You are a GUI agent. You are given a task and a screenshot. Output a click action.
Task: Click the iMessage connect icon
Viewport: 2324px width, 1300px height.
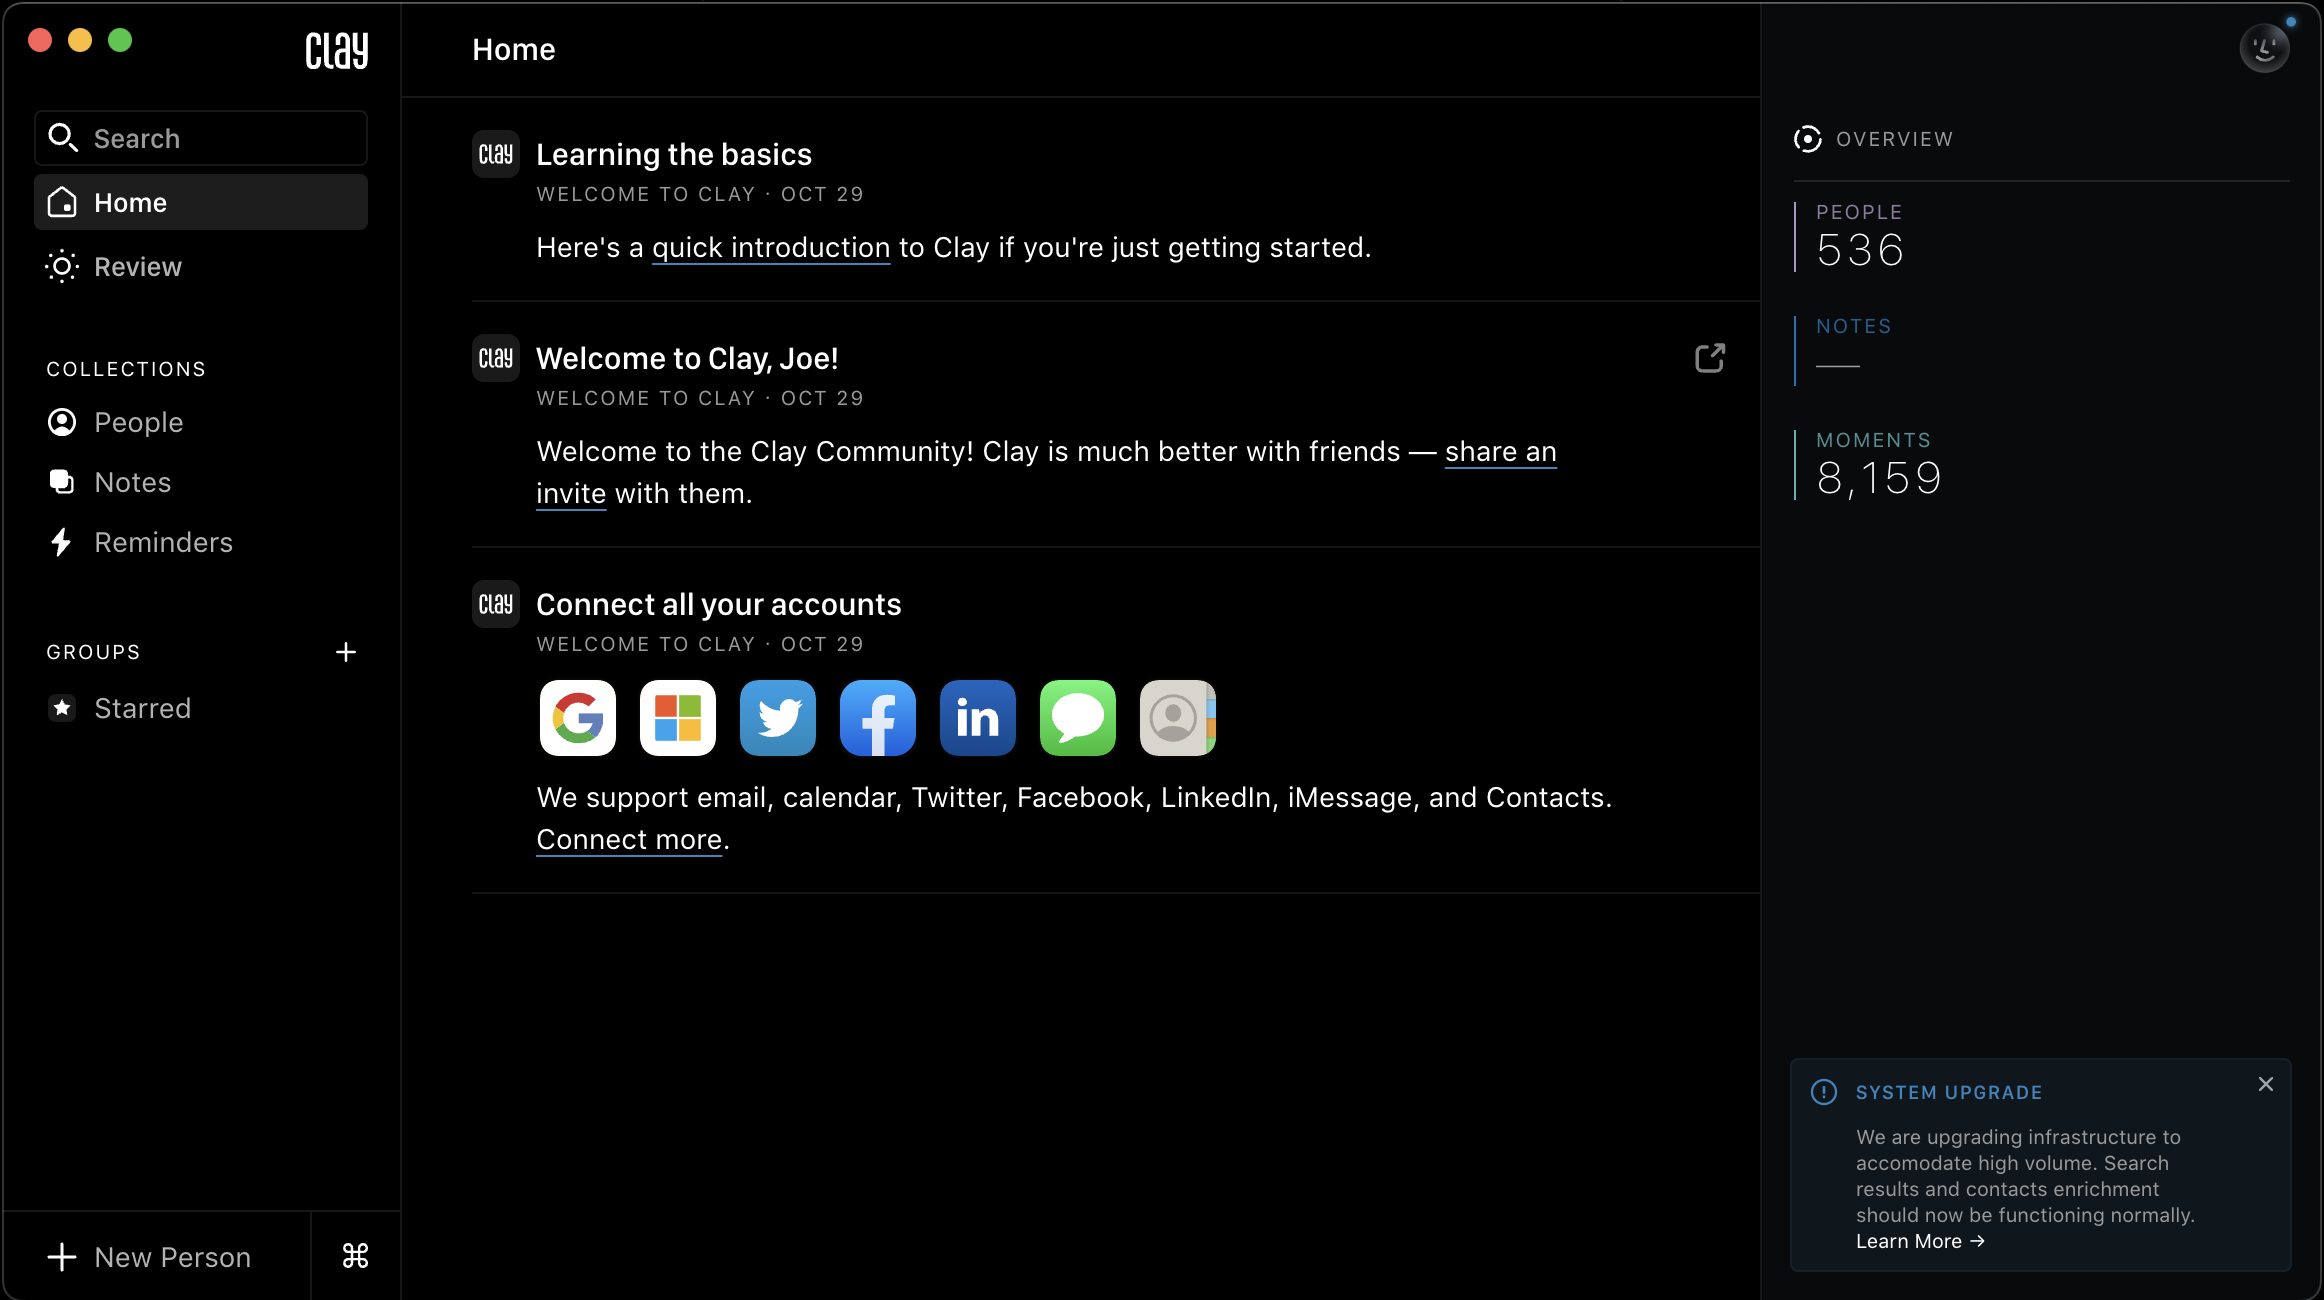pyautogui.click(x=1078, y=718)
